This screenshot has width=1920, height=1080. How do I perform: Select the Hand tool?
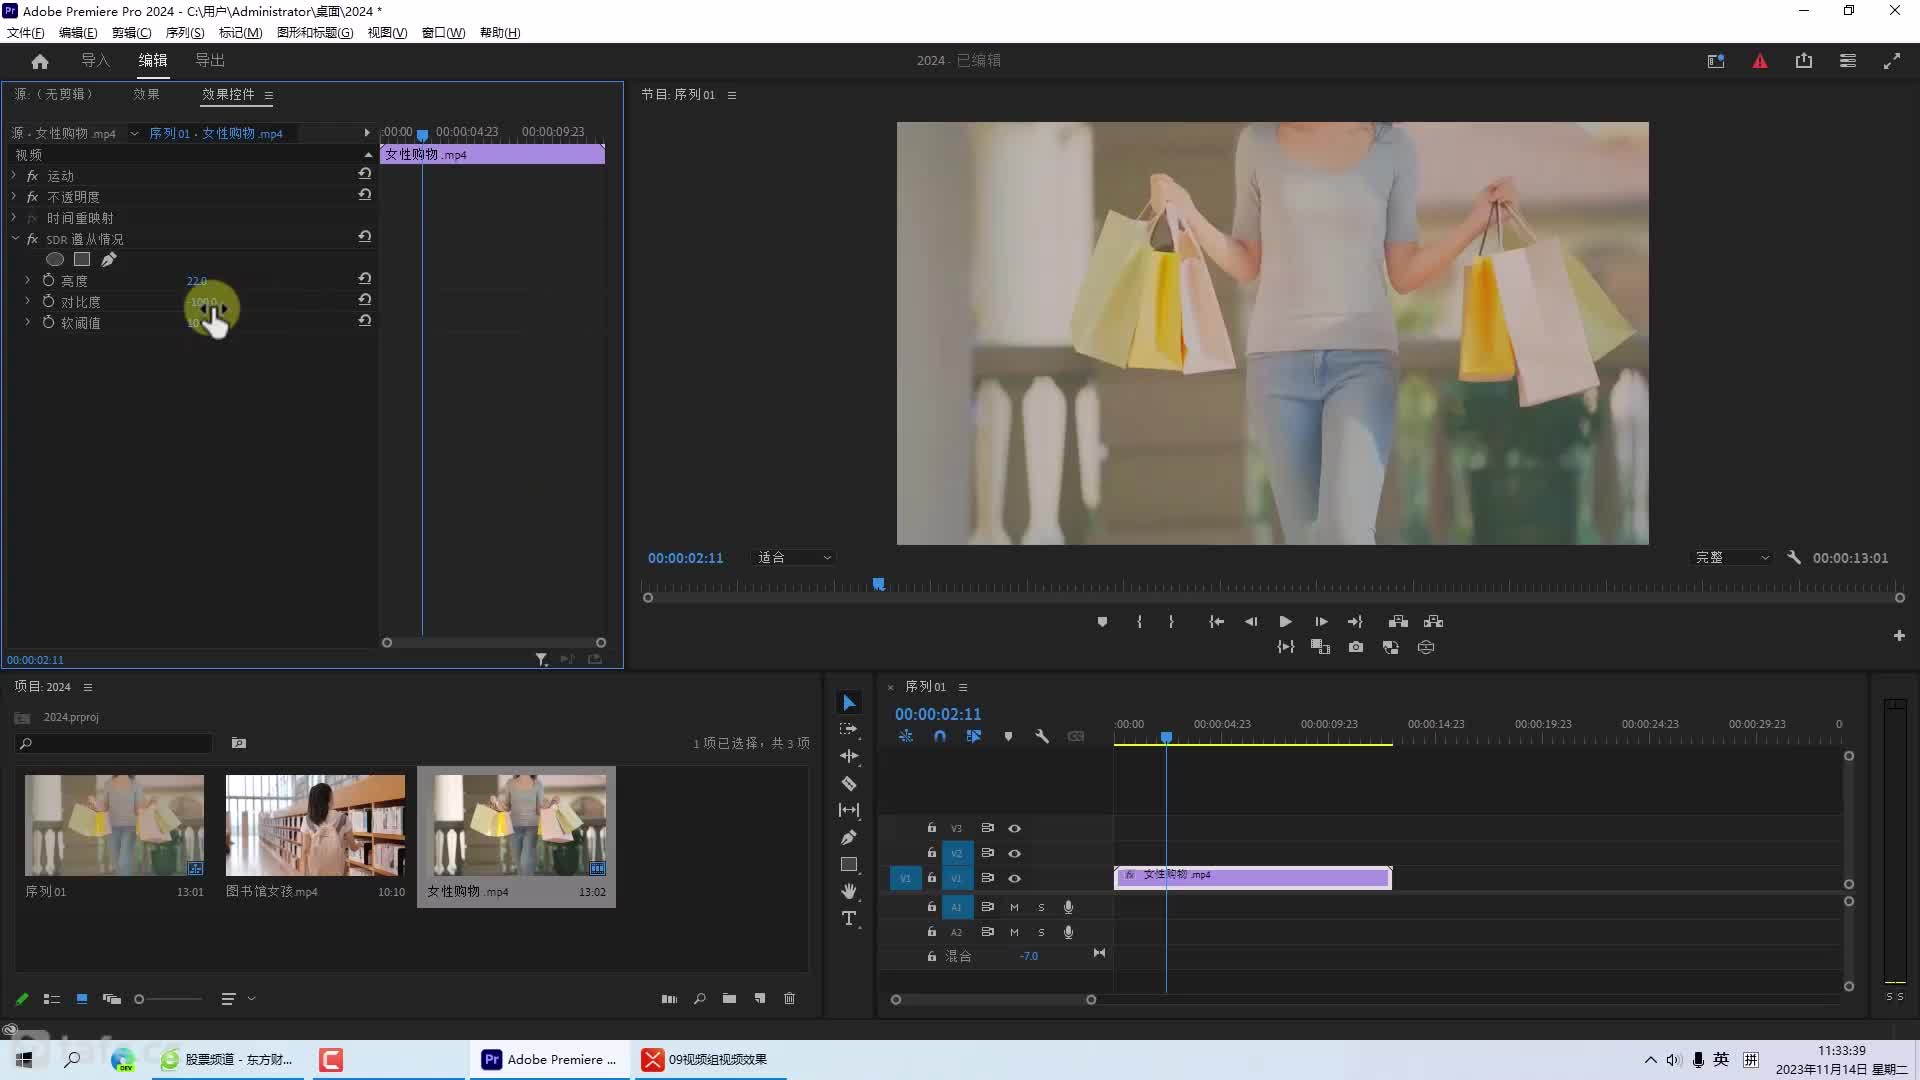pyautogui.click(x=849, y=891)
